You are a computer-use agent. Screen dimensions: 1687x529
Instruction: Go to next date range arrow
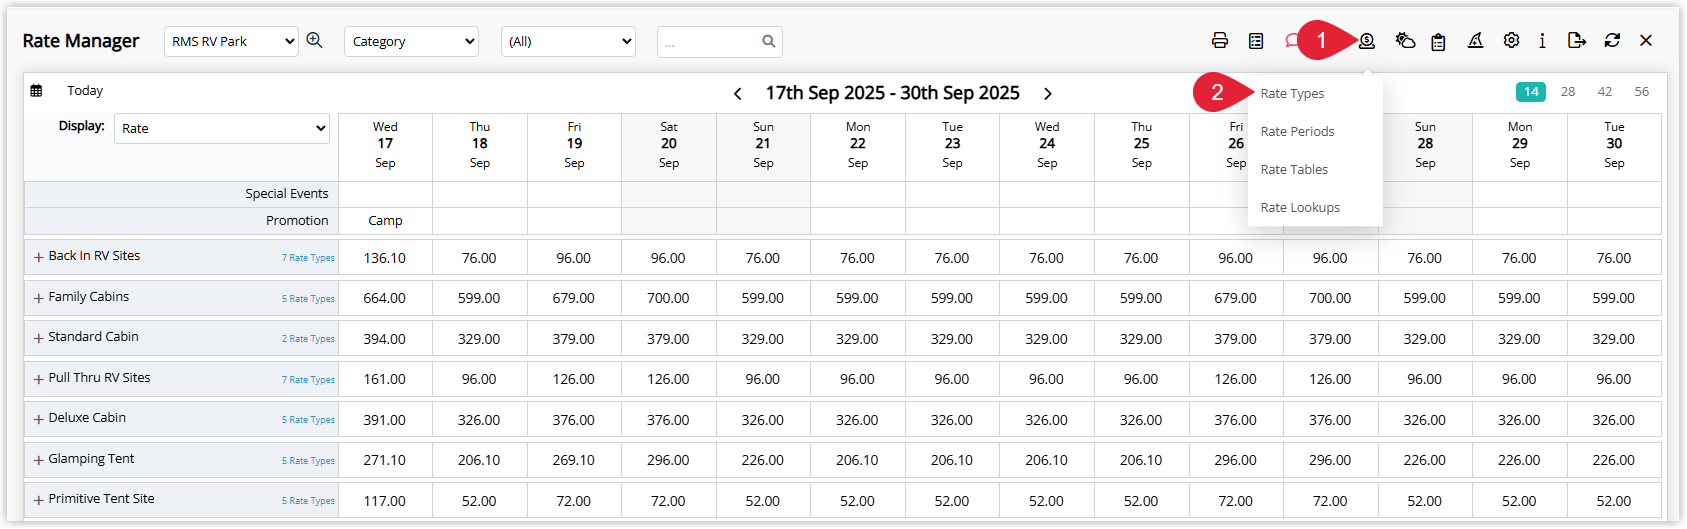coord(1048,94)
